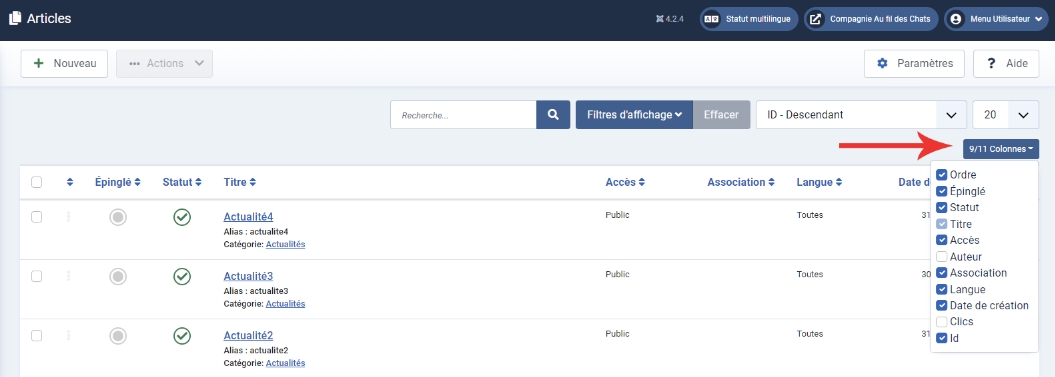Toggle pinned icon for Actualité3
This screenshot has width=1055, height=377.
(118, 276)
